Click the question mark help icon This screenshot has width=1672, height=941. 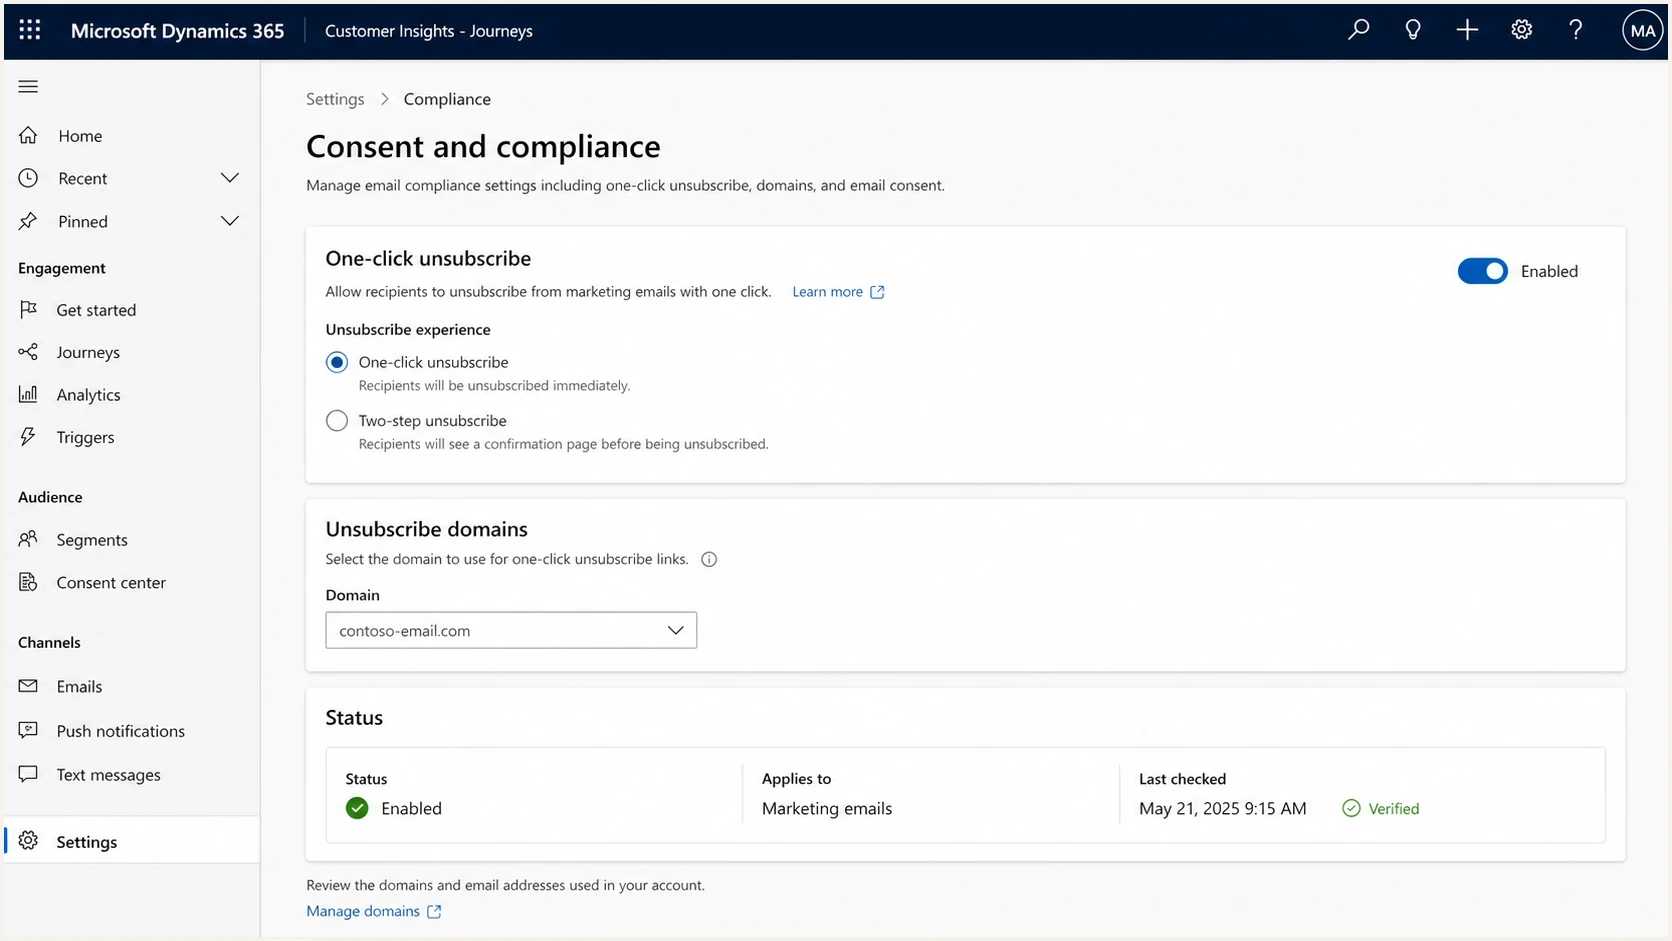click(x=1576, y=30)
